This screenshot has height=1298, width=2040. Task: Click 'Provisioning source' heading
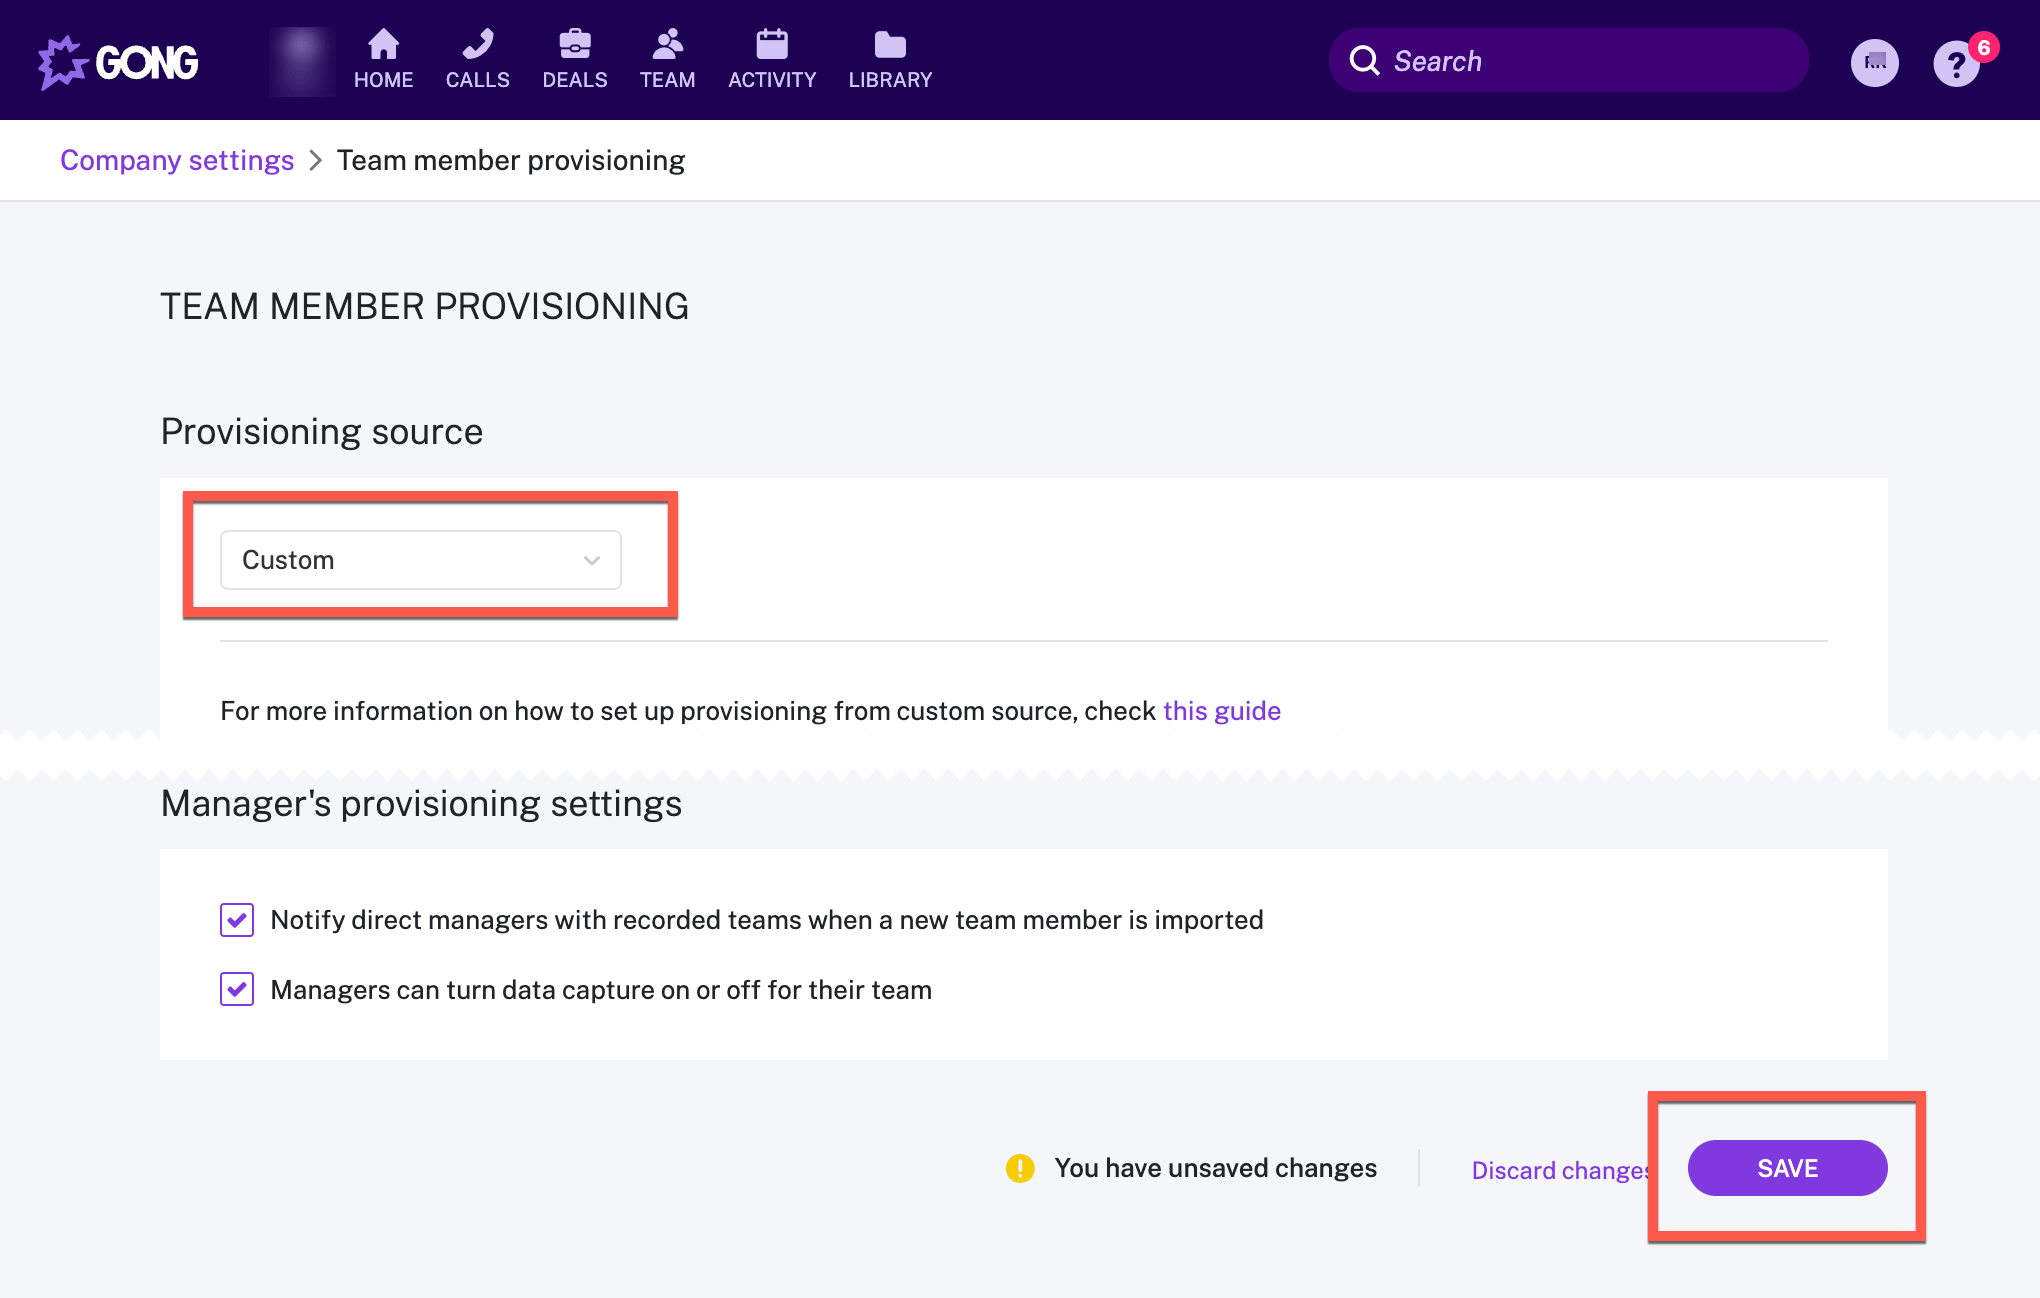(321, 432)
